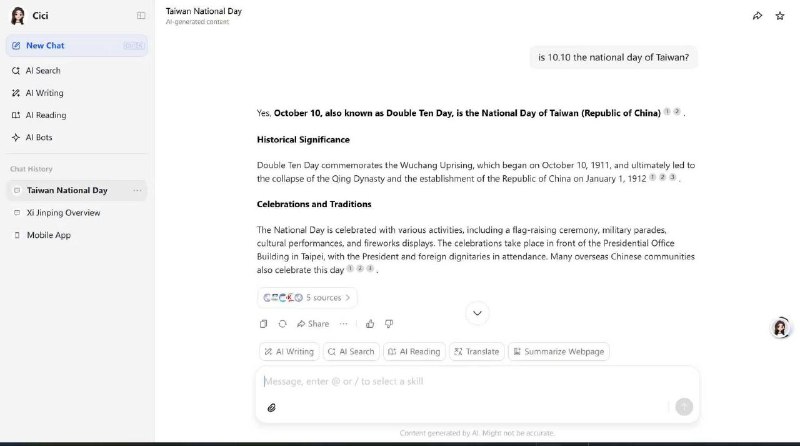Select Xi Jinping Overview from chat history
This screenshot has height=446, width=800.
(63, 213)
